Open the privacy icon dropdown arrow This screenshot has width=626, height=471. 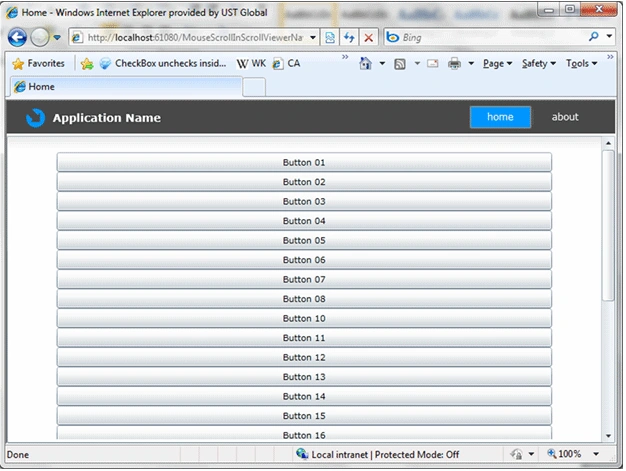pos(531,454)
